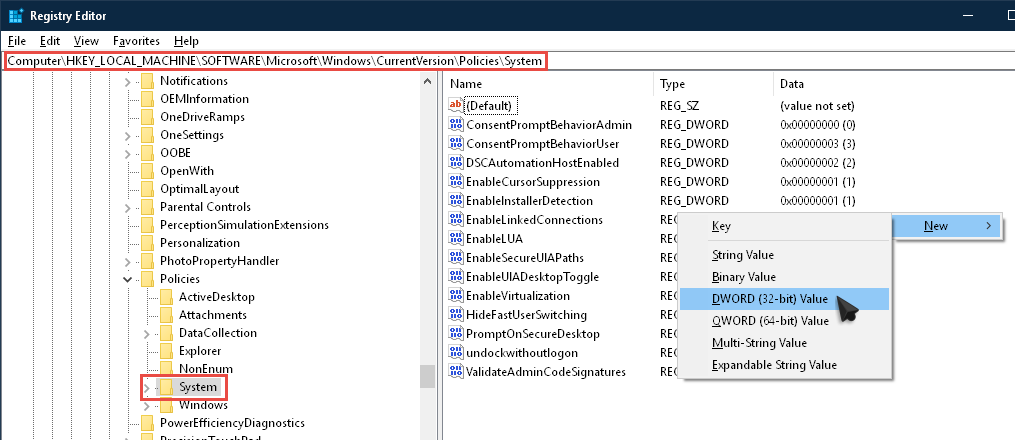Click the Policies folder icon

point(148,279)
